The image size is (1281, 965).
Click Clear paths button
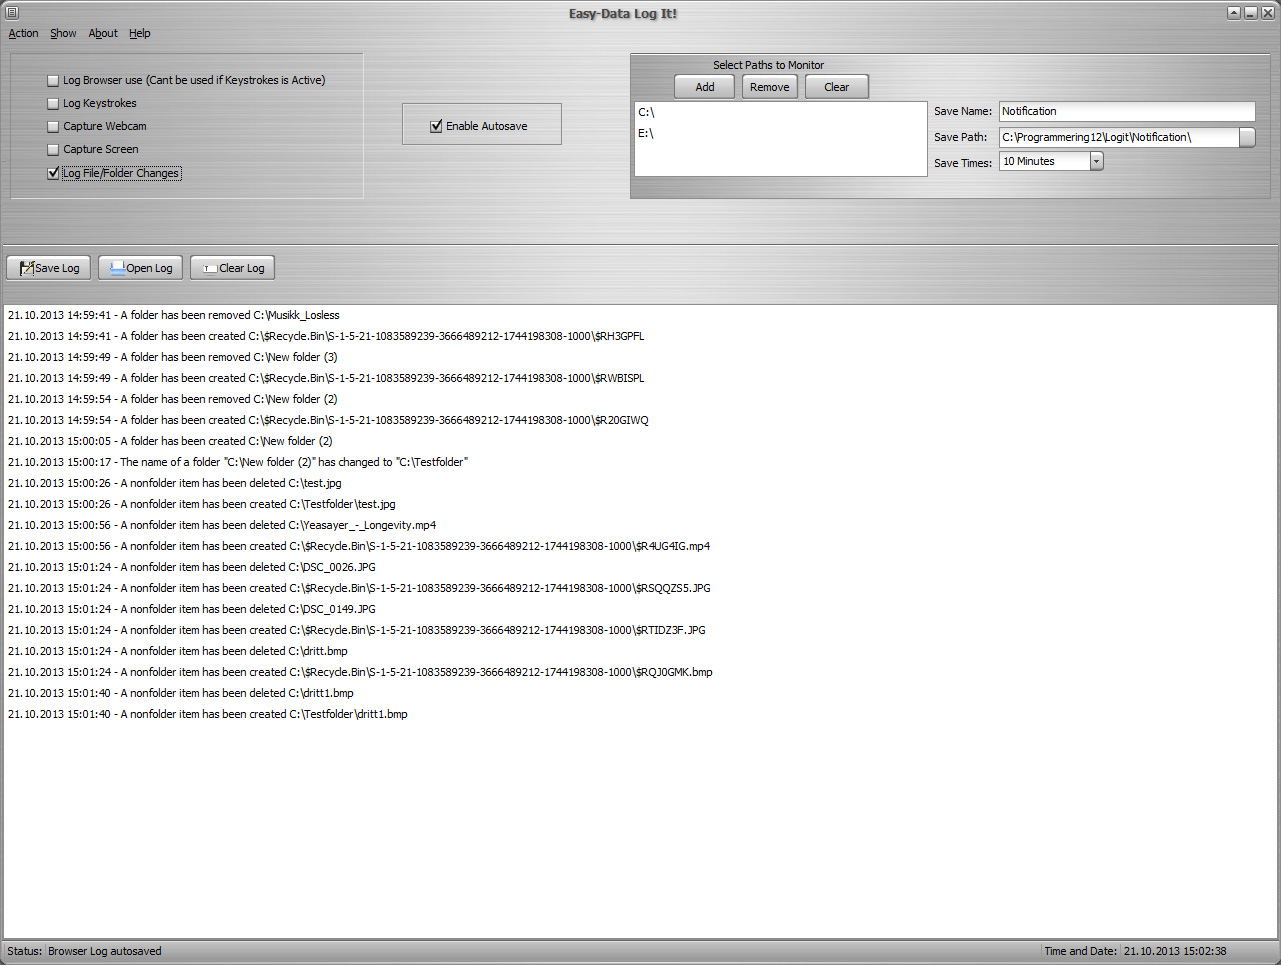coord(837,87)
